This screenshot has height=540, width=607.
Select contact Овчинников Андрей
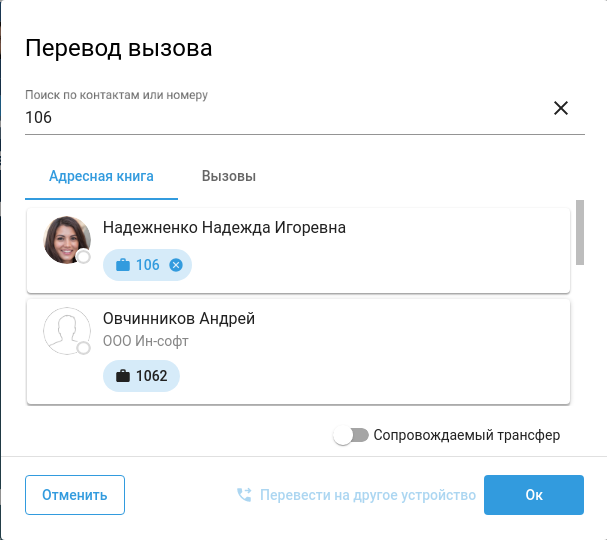click(x=179, y=319)
